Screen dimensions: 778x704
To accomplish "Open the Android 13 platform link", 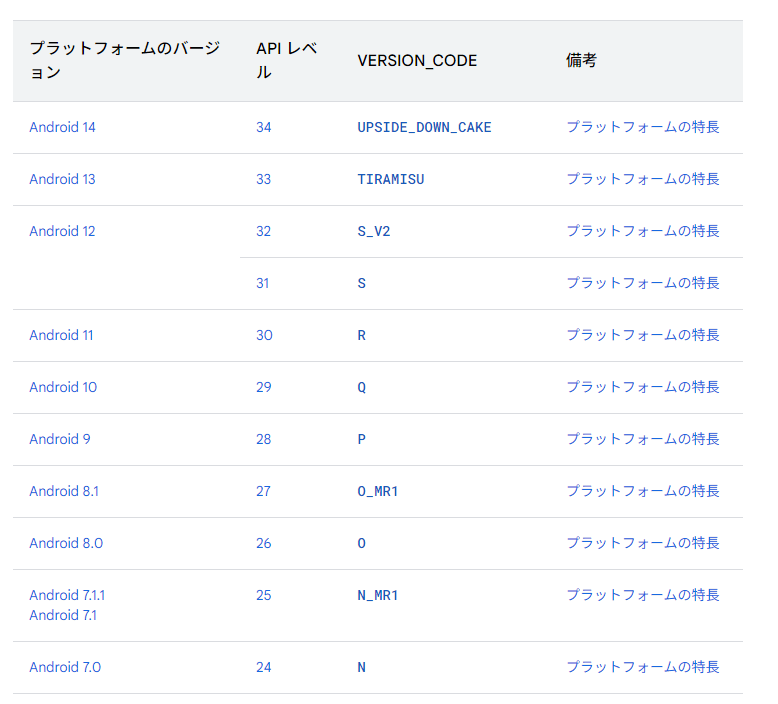I will click(x=62, y=180).
